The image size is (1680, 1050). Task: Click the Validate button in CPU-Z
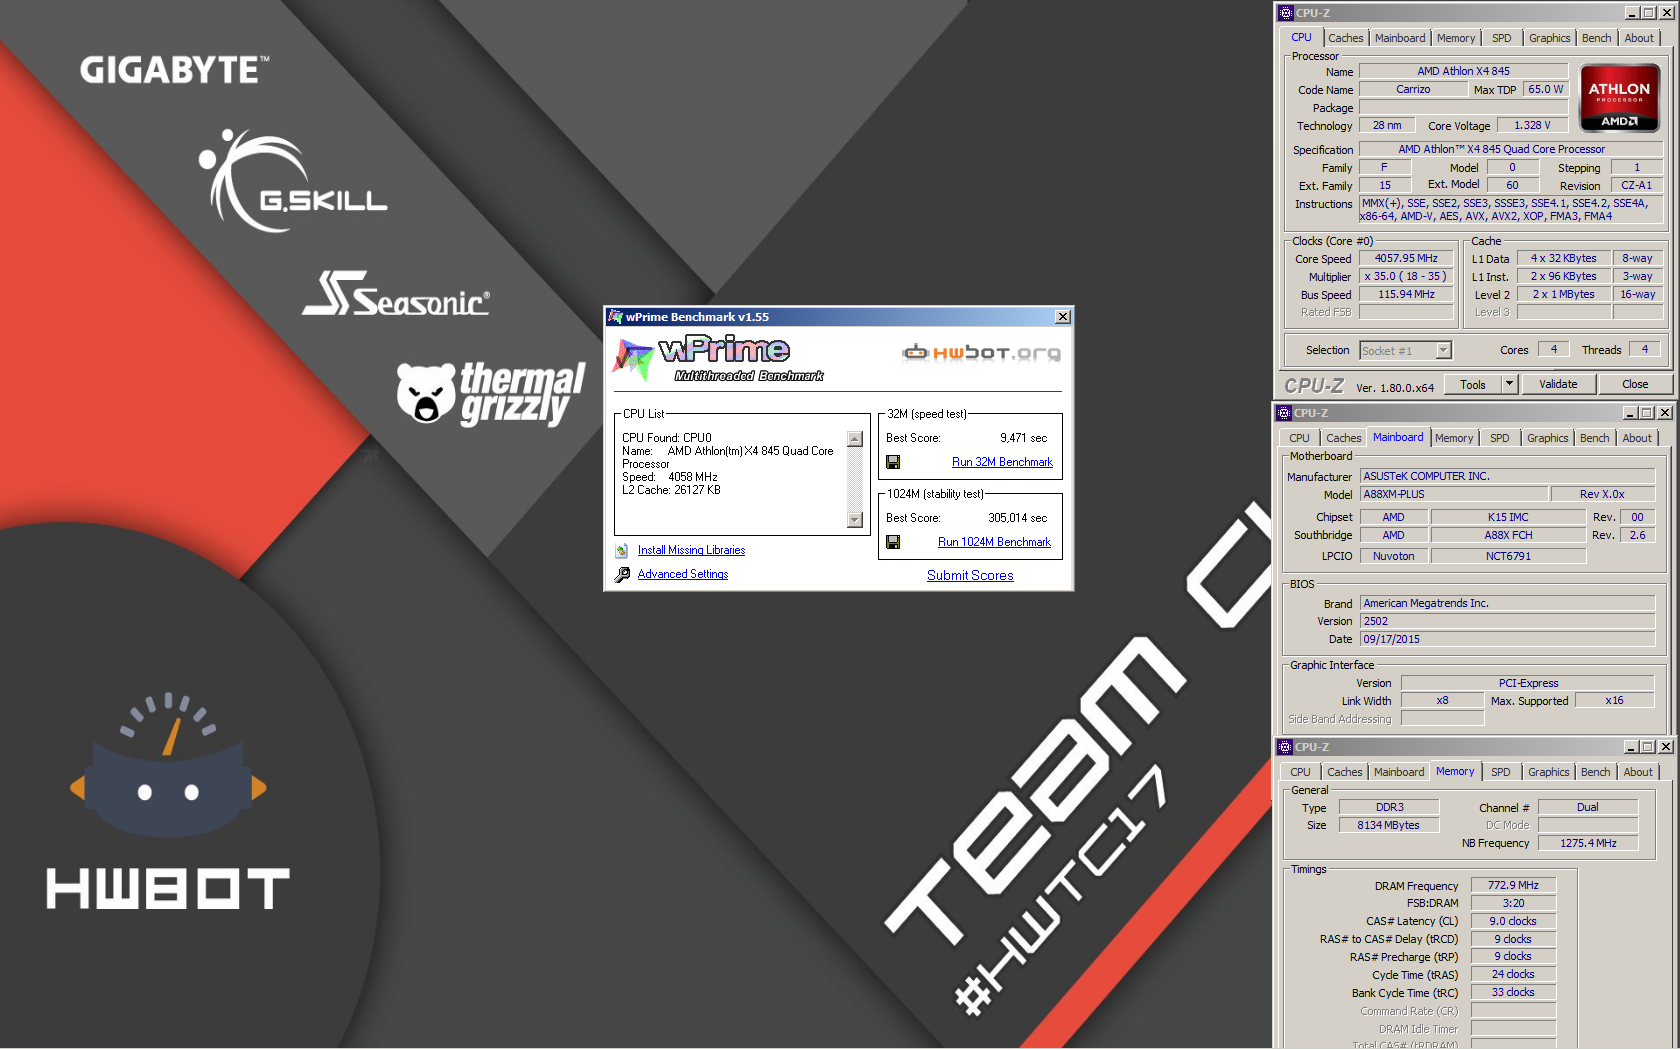[1558, 384]
